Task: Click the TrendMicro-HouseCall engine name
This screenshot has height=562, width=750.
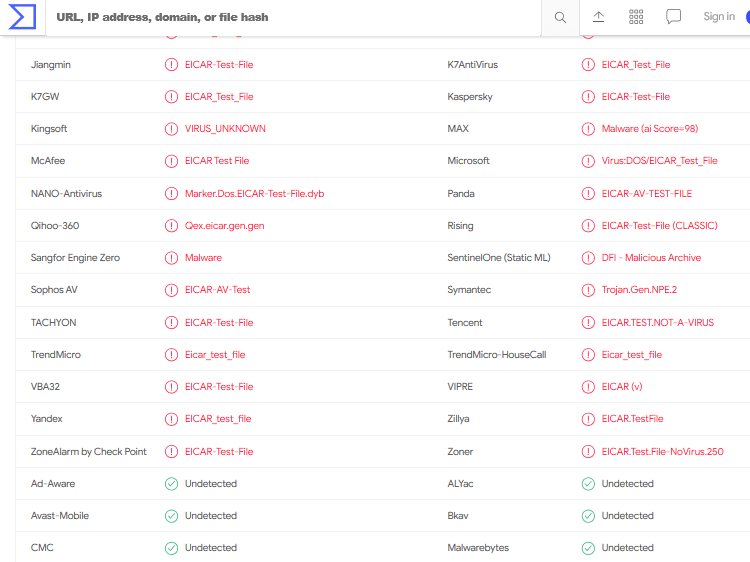Action: point(496,354)
